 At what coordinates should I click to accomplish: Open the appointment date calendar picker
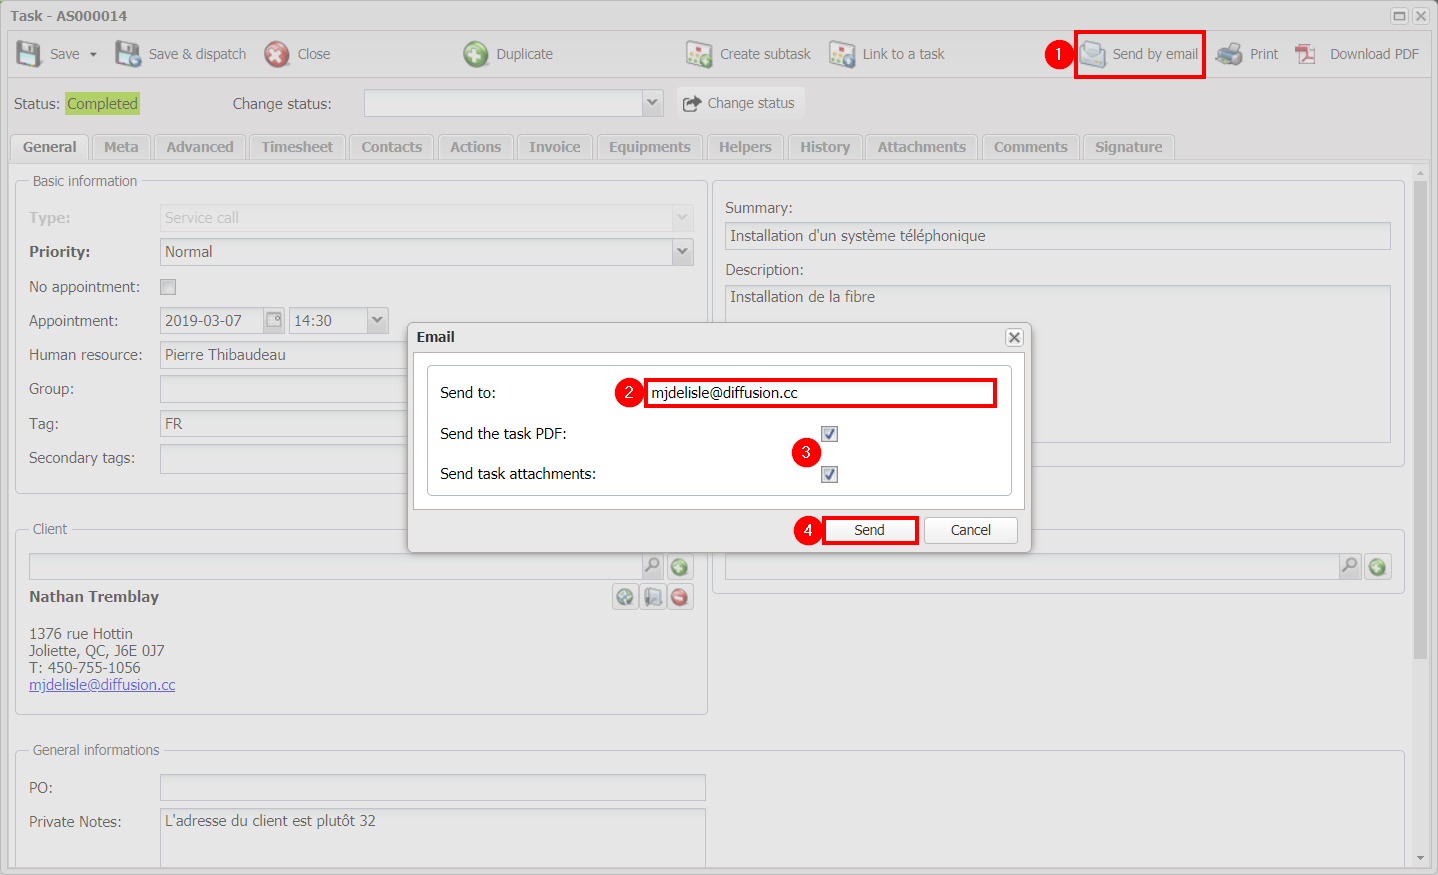(274, 320)
